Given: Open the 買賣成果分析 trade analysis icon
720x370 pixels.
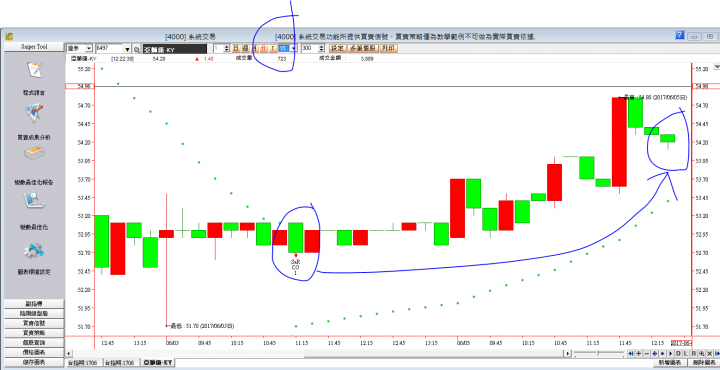Looking at the screenshot, I should pyautogui.click(x=34, y=113).
